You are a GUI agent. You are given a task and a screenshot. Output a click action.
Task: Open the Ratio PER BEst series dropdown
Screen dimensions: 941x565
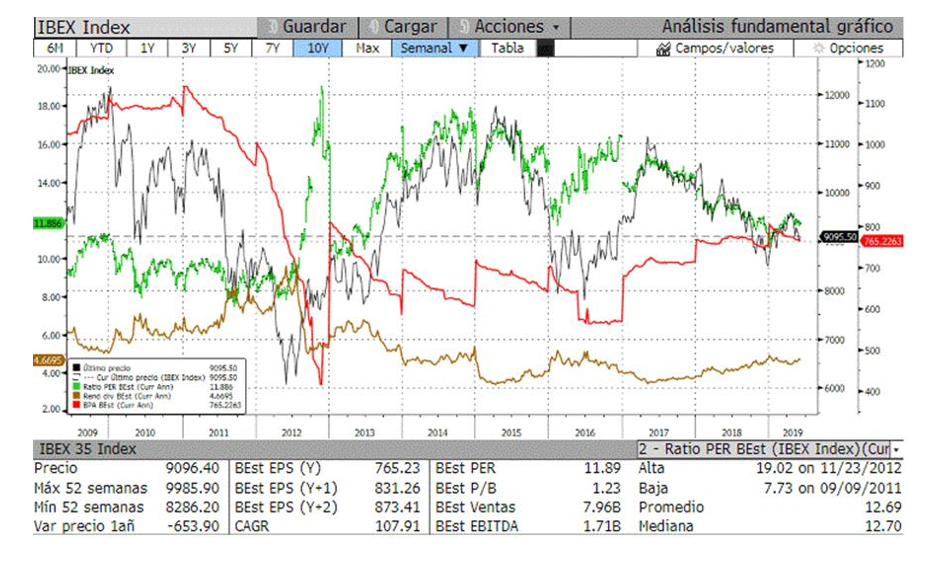770,449
